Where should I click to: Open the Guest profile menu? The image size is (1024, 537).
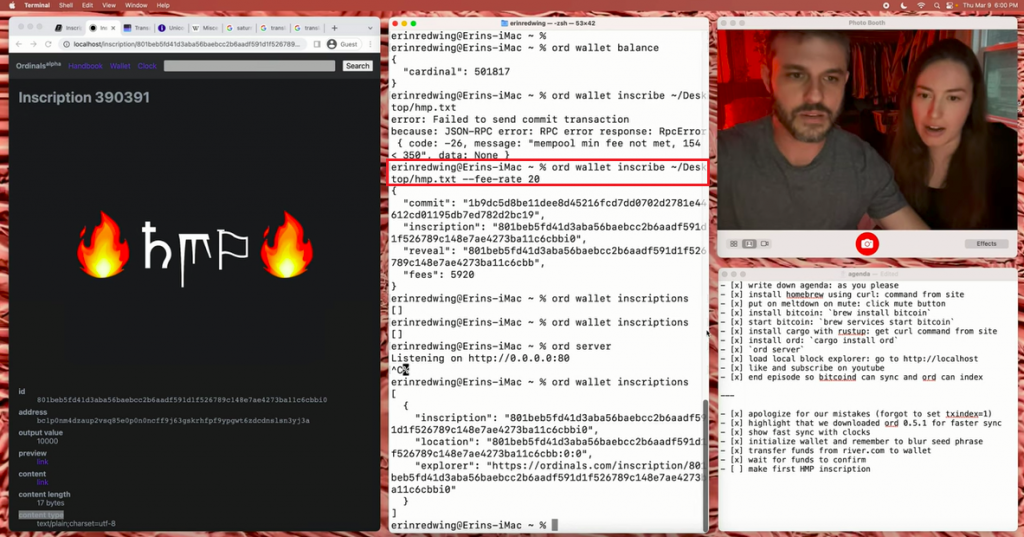pyautogui.click(x=344, y=44)
